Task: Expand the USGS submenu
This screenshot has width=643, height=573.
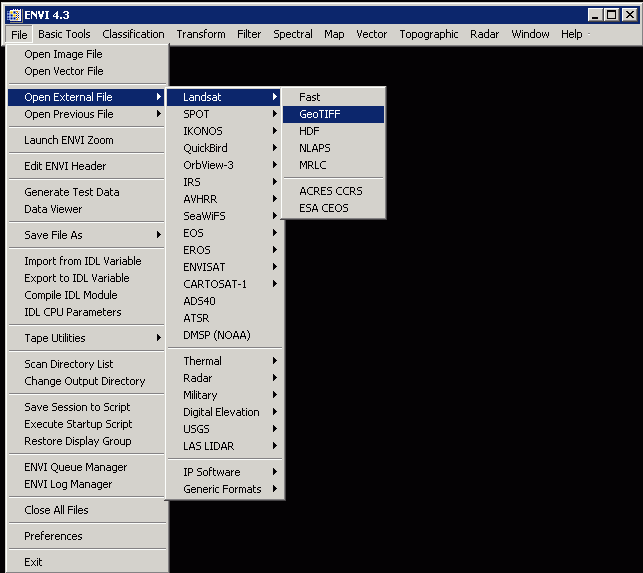Action: (224, 429)
